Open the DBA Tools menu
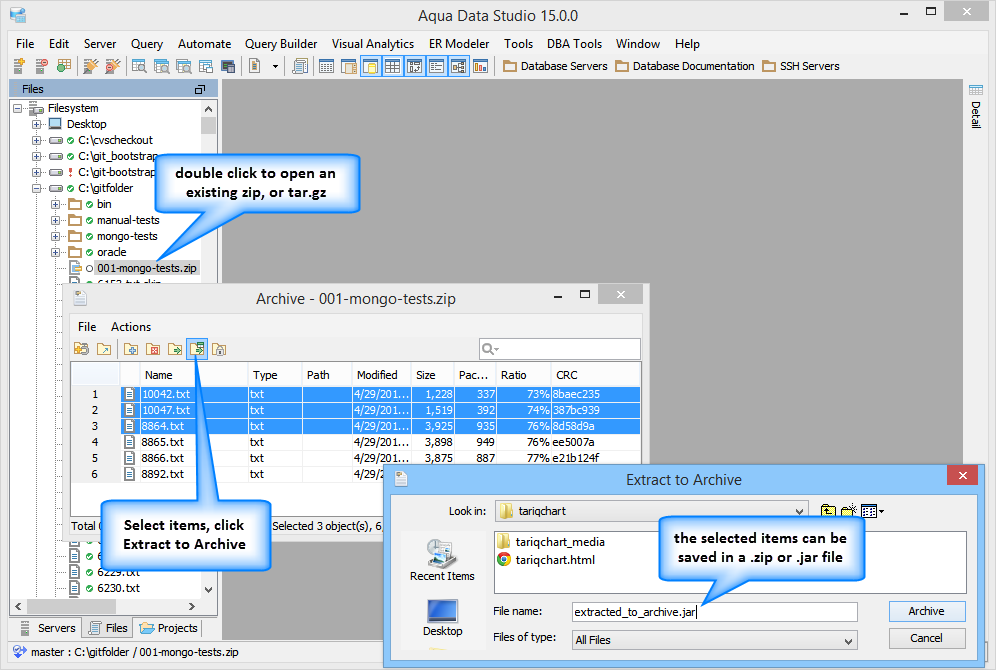This screenshot has height=670, width=996. click(x=574, y=44)
